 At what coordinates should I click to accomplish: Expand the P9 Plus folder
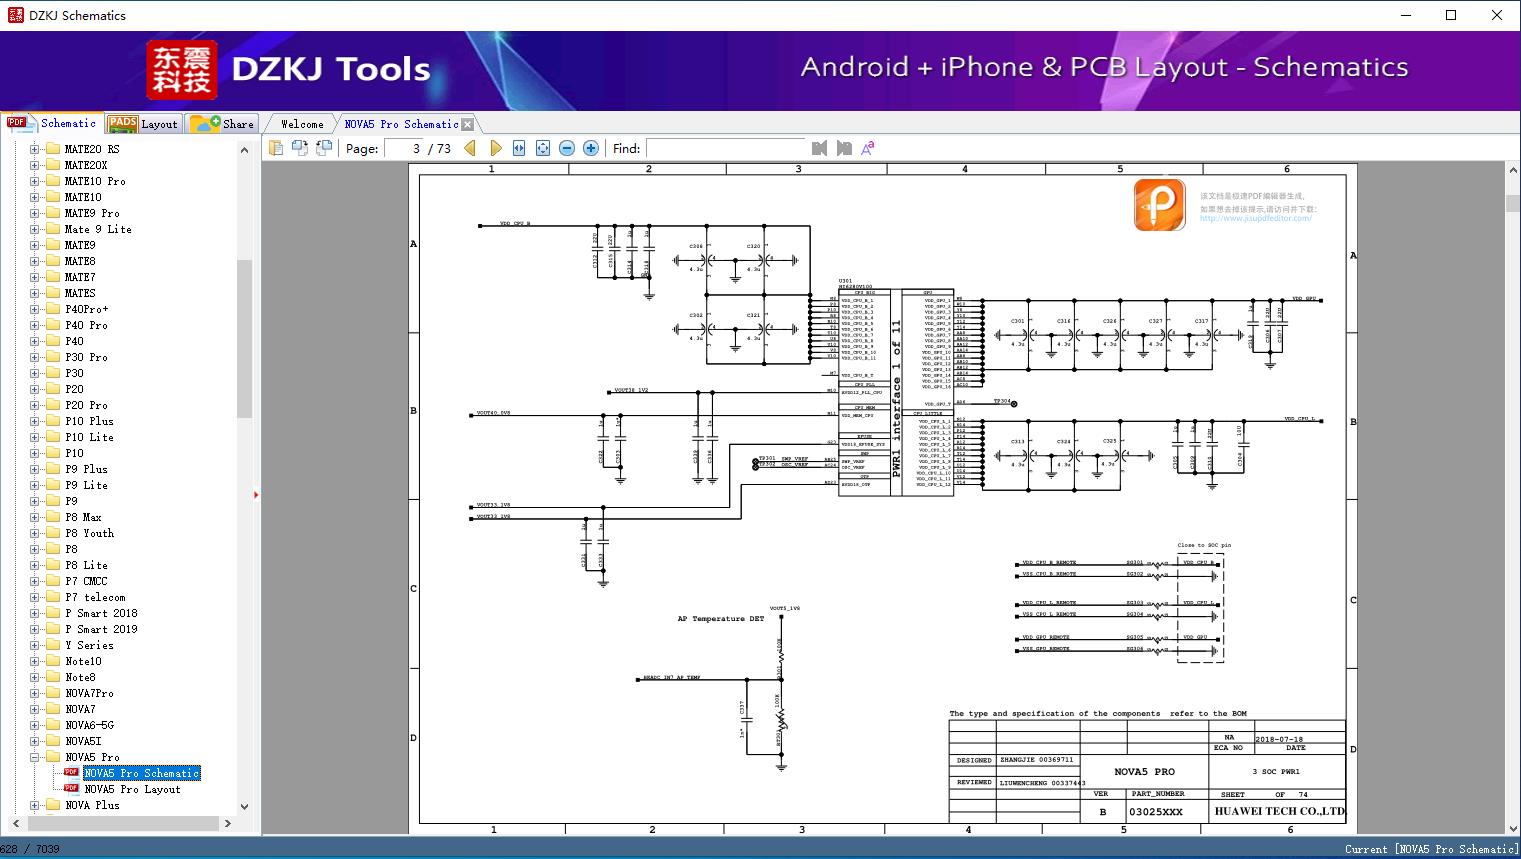(35, 469)
